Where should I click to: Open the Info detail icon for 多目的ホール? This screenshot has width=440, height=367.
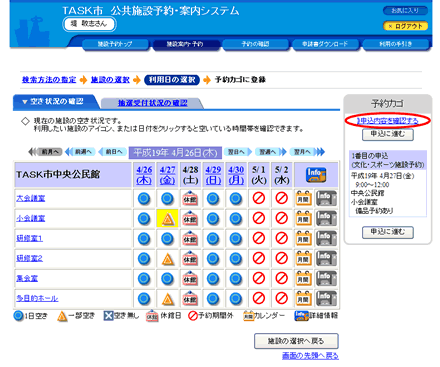click(x=326, y=298)
